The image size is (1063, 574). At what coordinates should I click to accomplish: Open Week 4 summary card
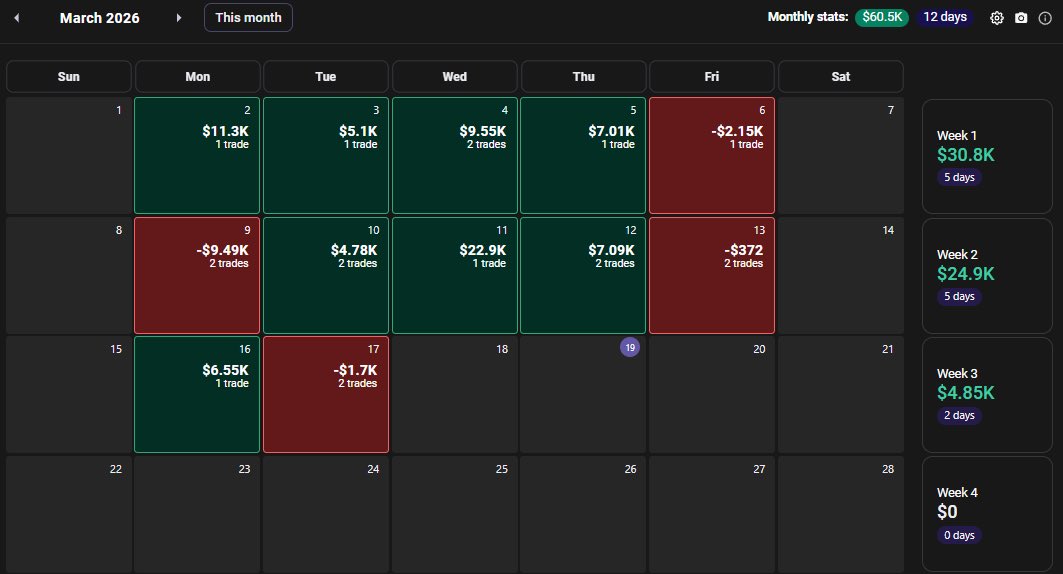point(987,514)
